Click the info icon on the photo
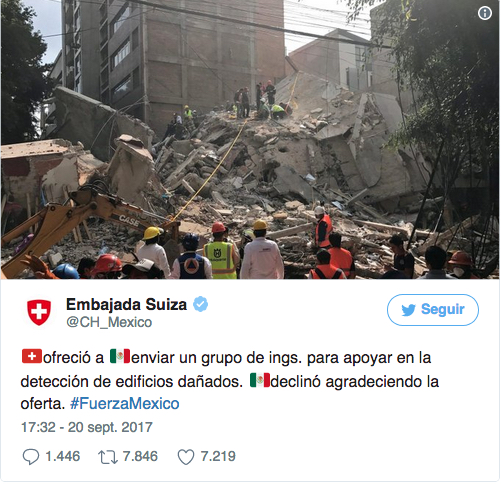 pyautogui.click(x=484, y=13)
